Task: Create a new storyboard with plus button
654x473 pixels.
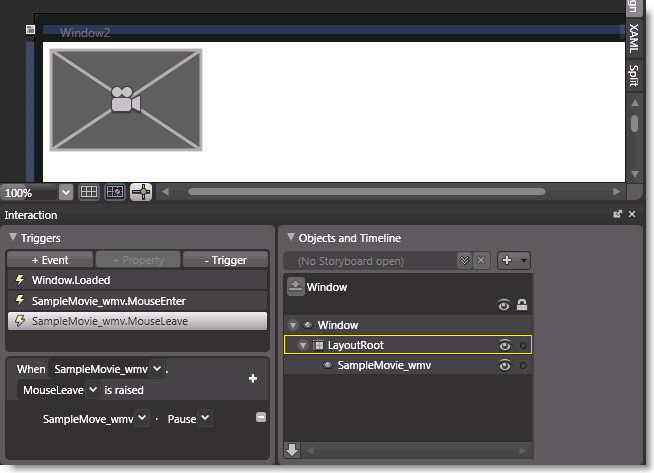Action: (507, 260)
